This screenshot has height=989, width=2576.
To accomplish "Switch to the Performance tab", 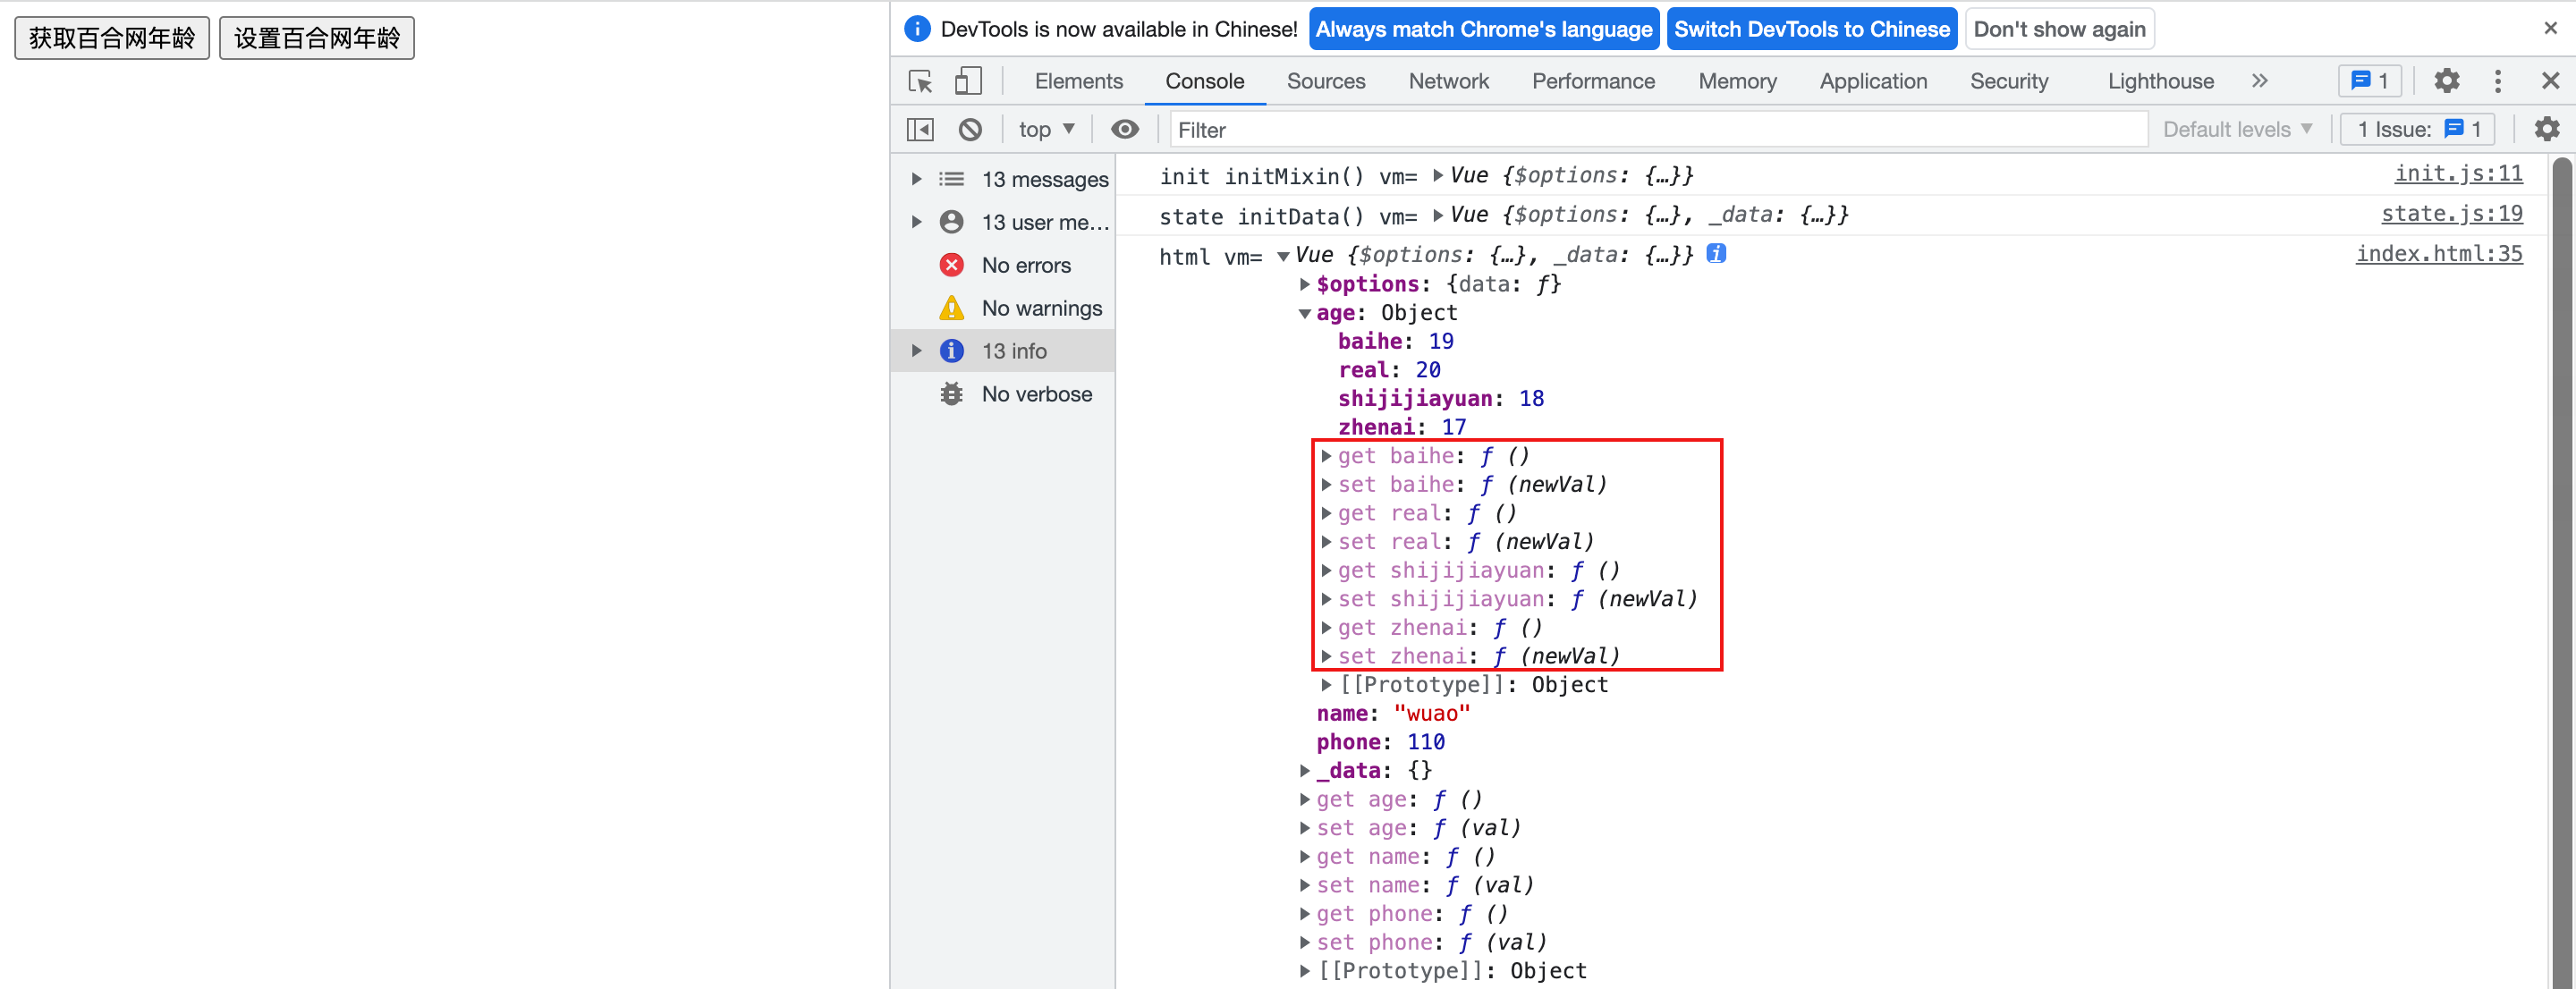I will 1593,81.
